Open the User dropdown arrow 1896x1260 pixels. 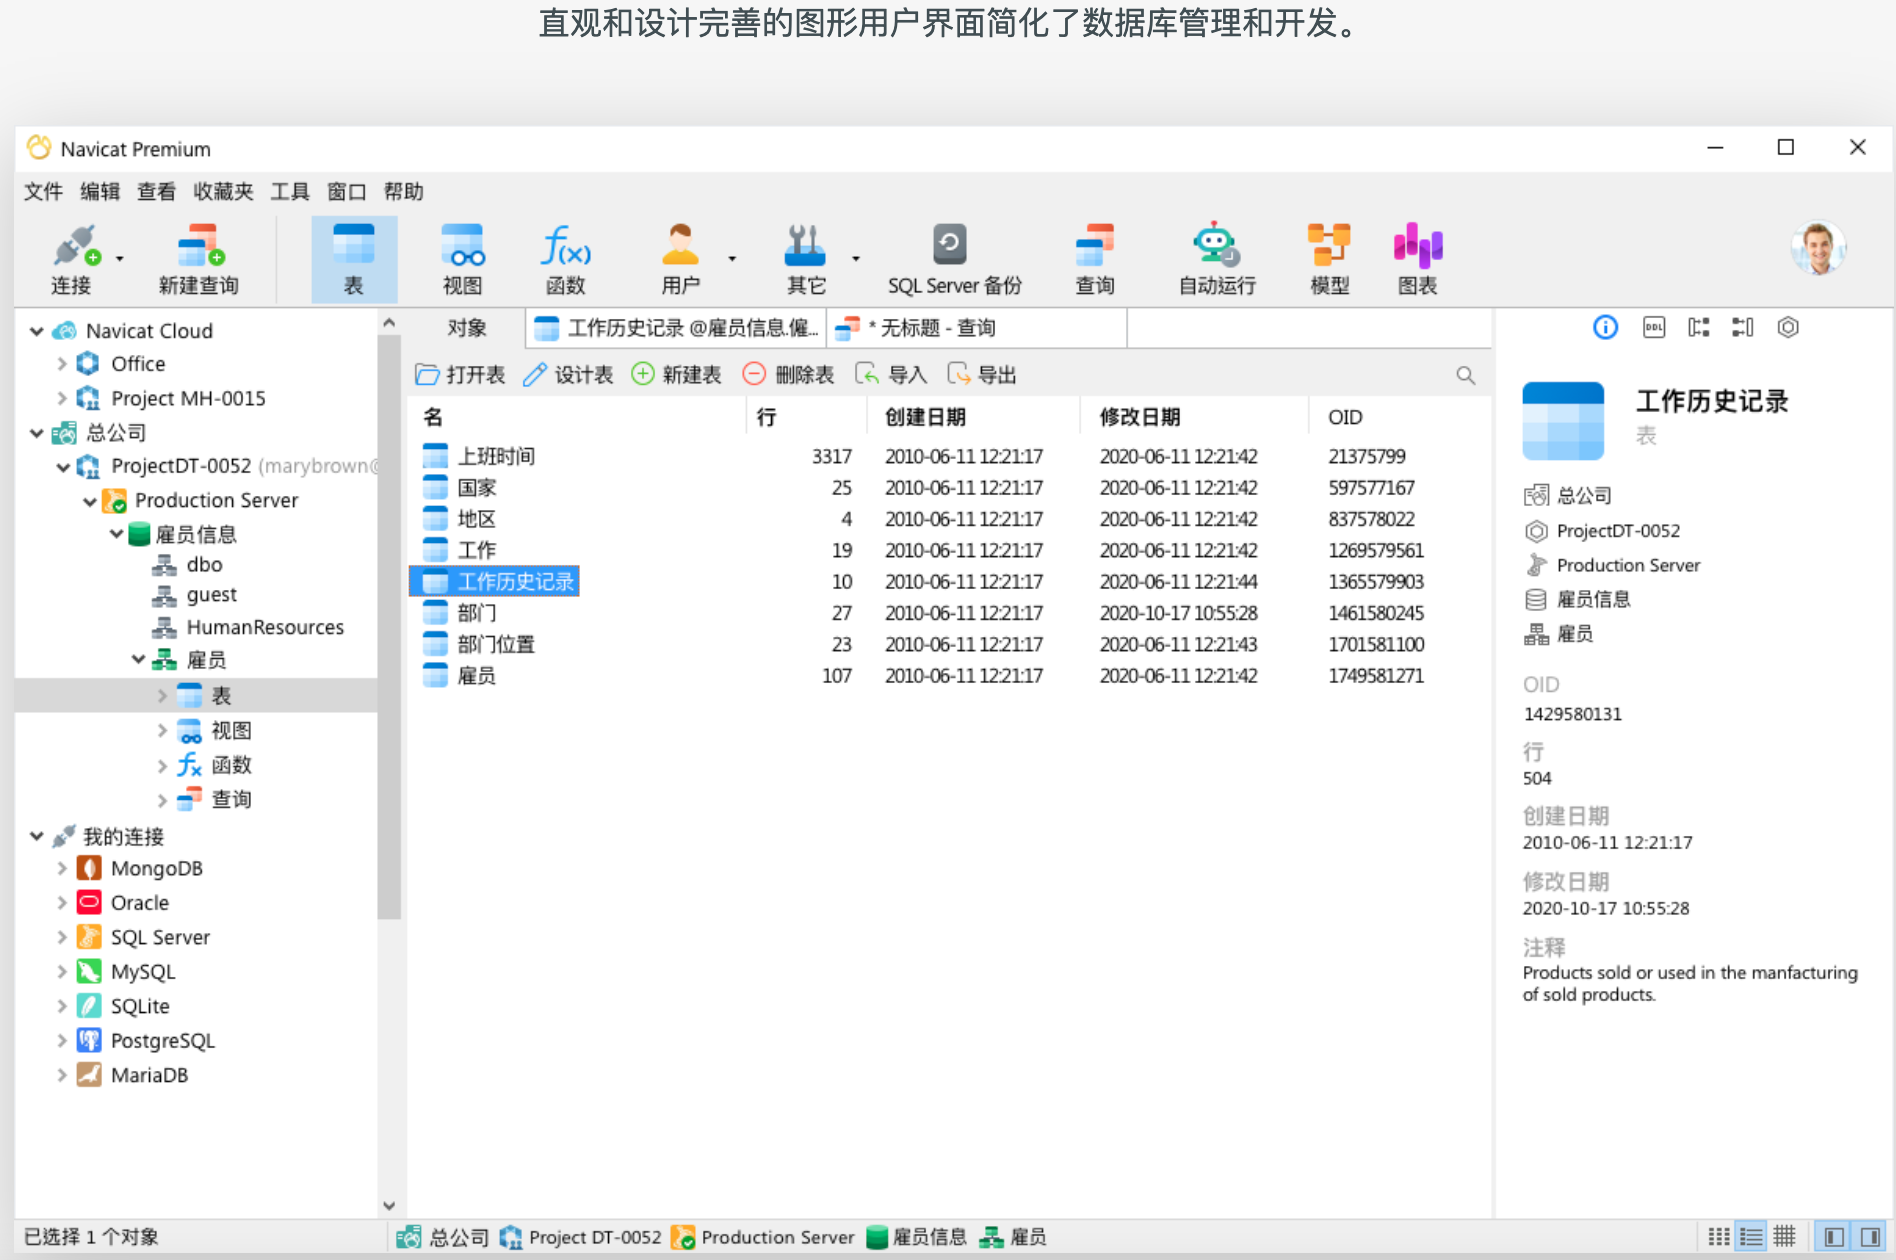(x=732, y=259)
